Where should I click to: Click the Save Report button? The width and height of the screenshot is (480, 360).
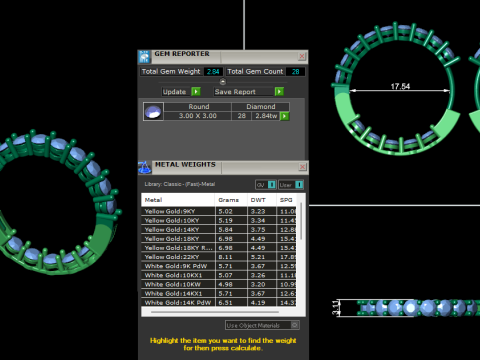point(244,92)
